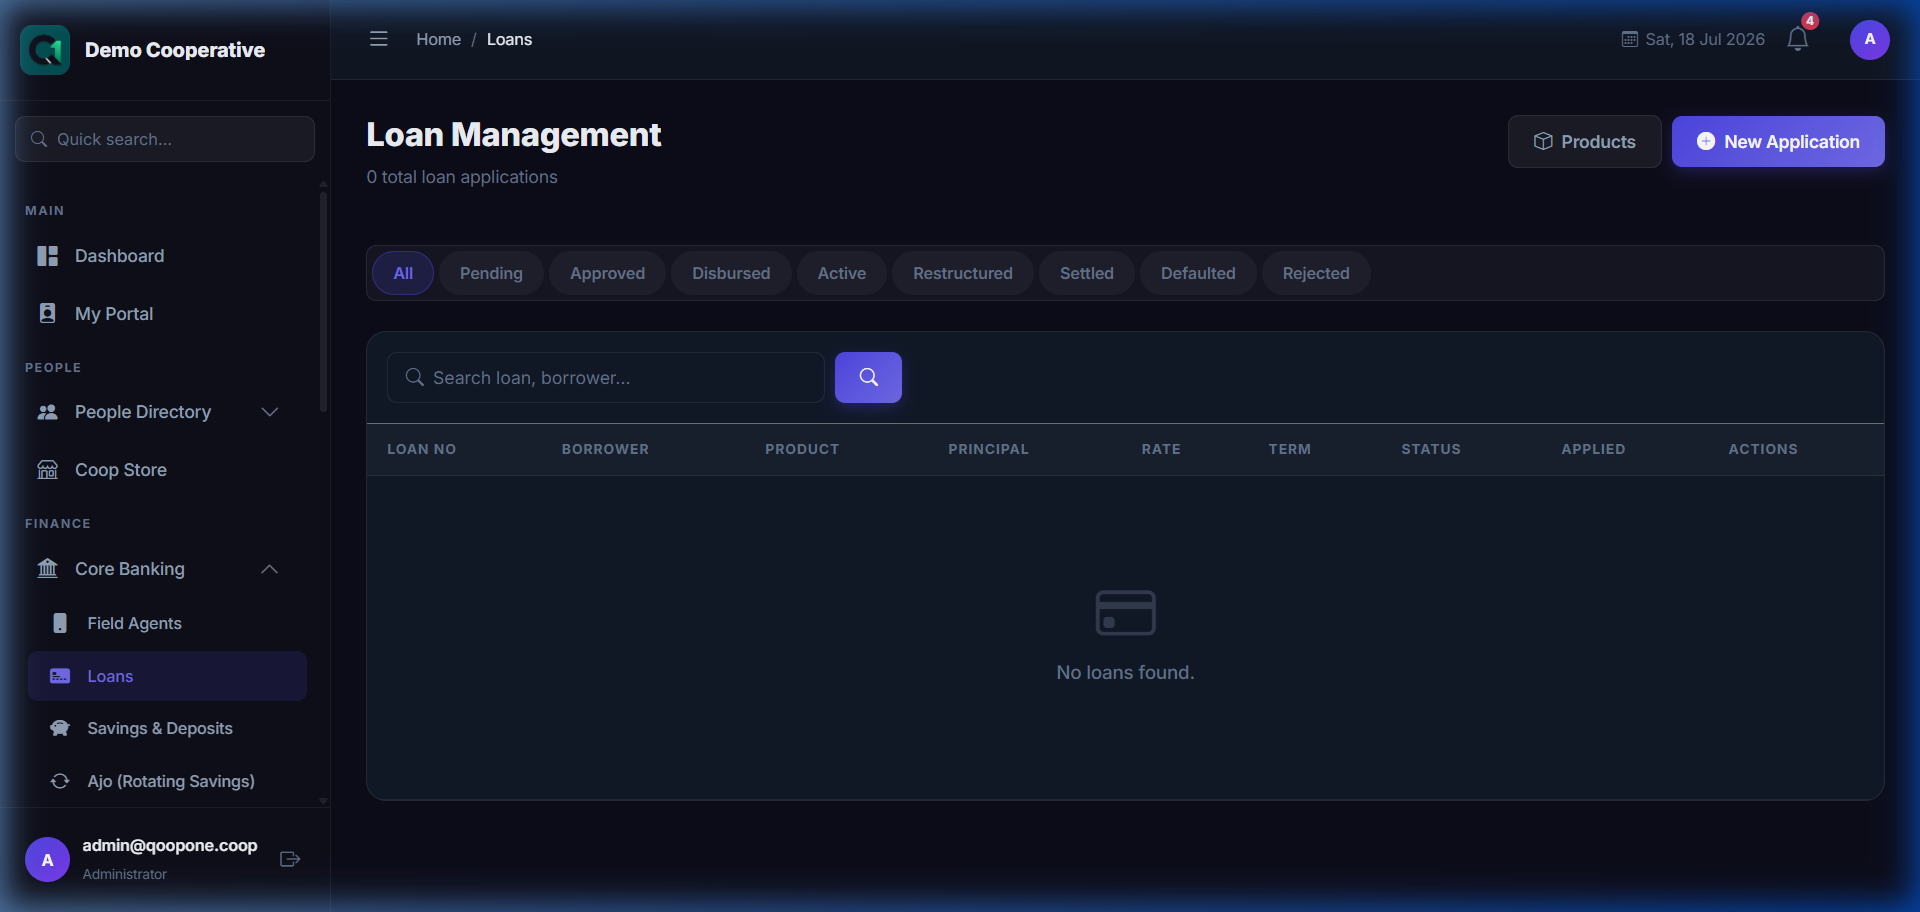Toggle the hamburger sidebar menu icon
Screen dimensions: 1920x912
pos(378,39)
